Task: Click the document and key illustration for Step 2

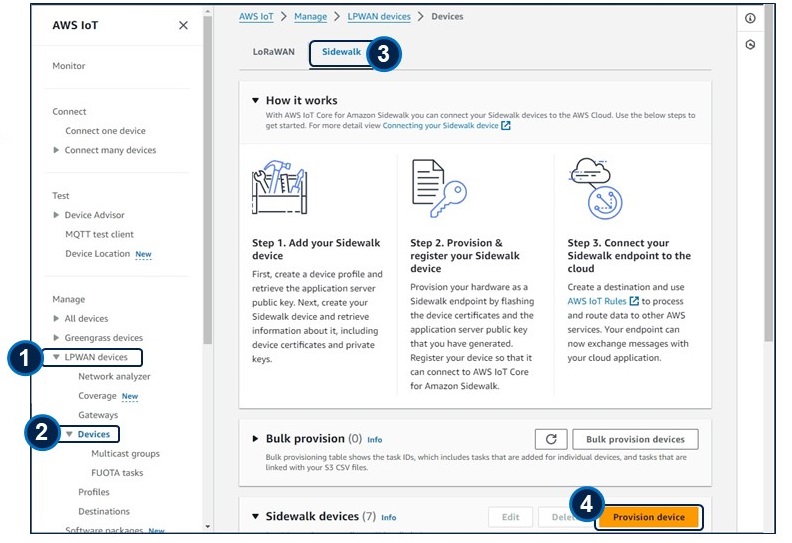Action: 439,188
